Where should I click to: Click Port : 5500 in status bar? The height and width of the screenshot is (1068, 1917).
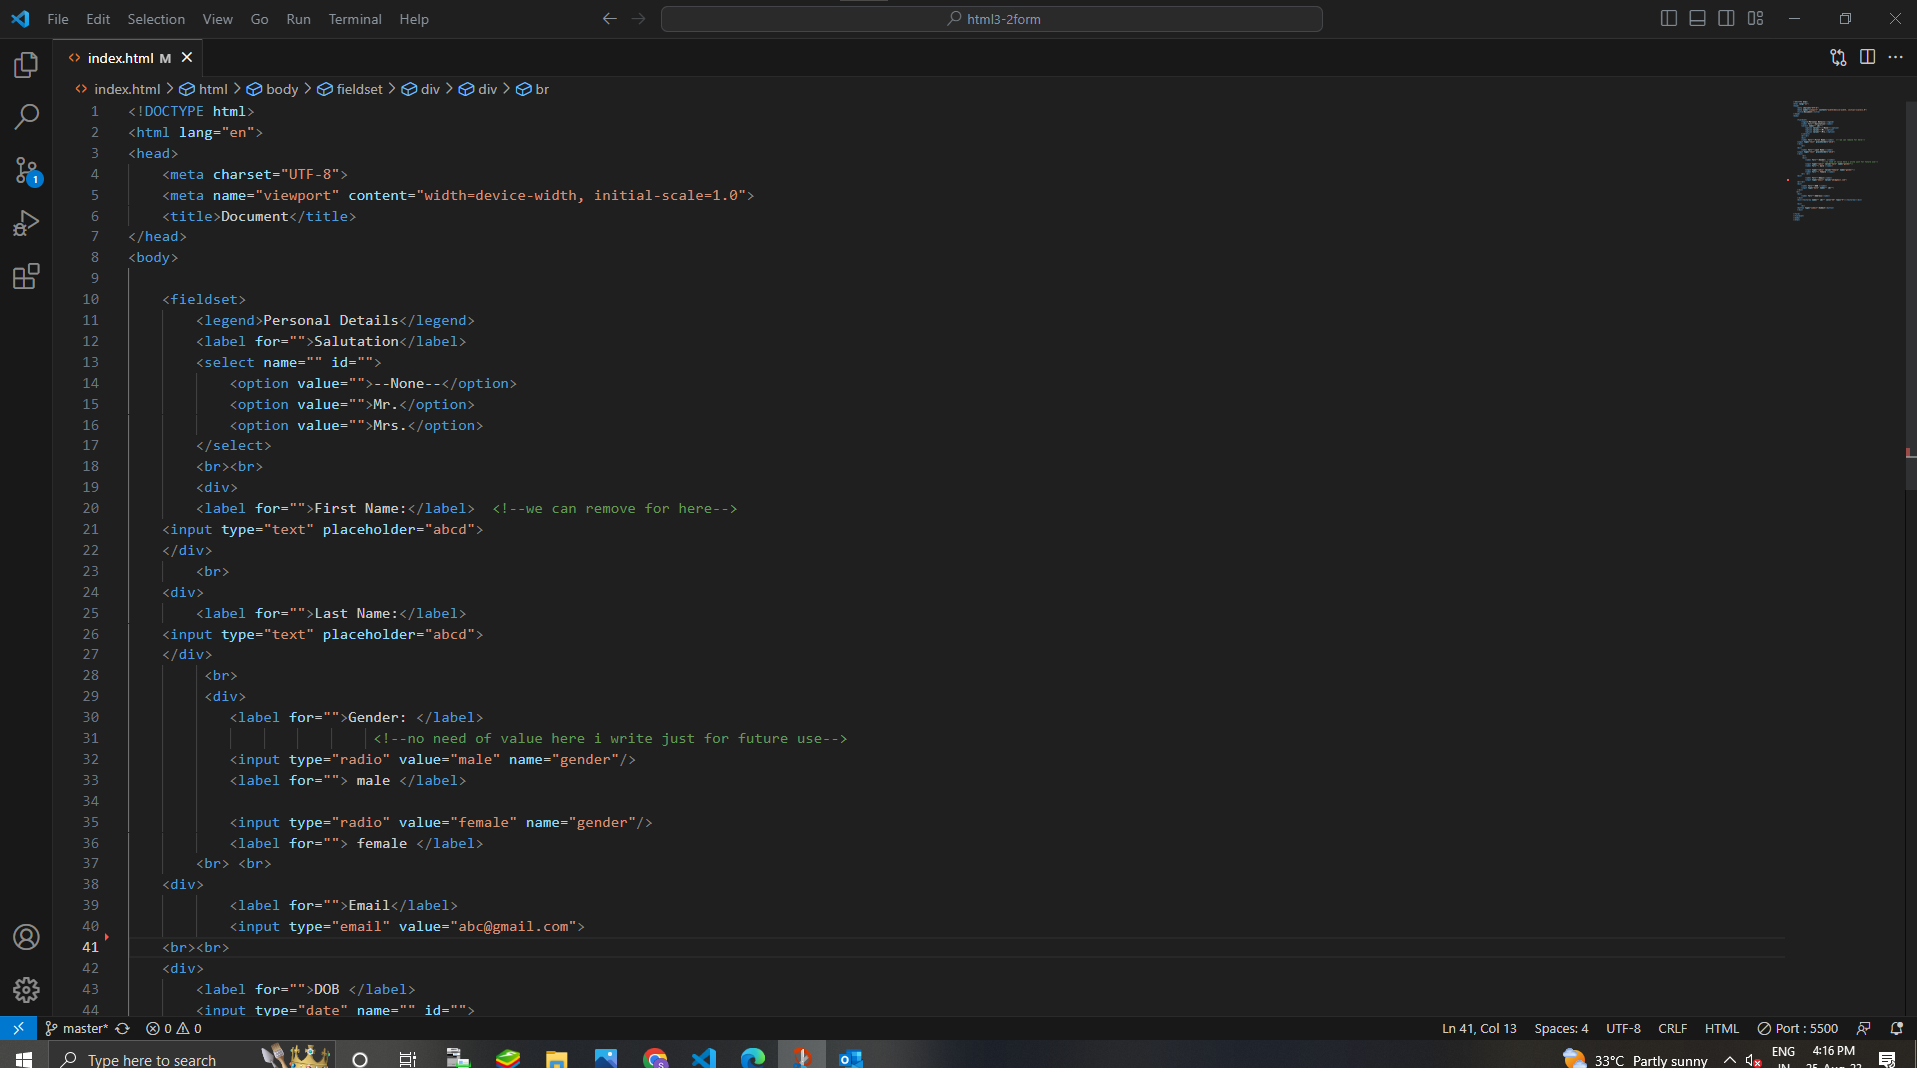1797,1028
